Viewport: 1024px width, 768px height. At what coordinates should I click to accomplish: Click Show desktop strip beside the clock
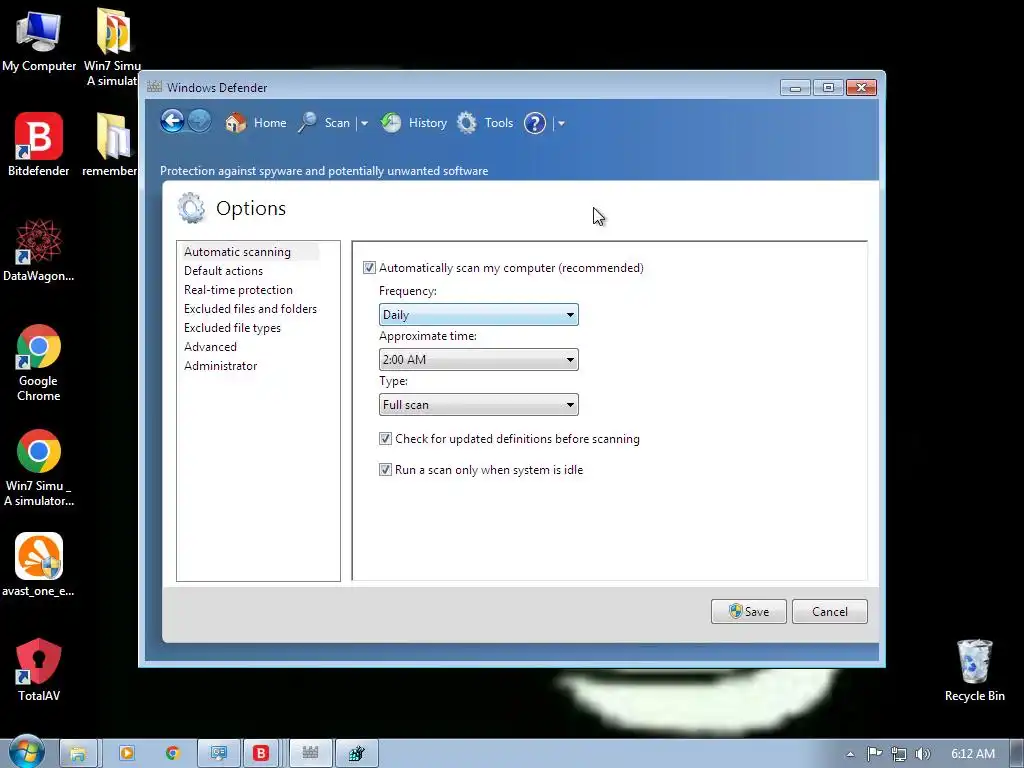point(1017,753)
